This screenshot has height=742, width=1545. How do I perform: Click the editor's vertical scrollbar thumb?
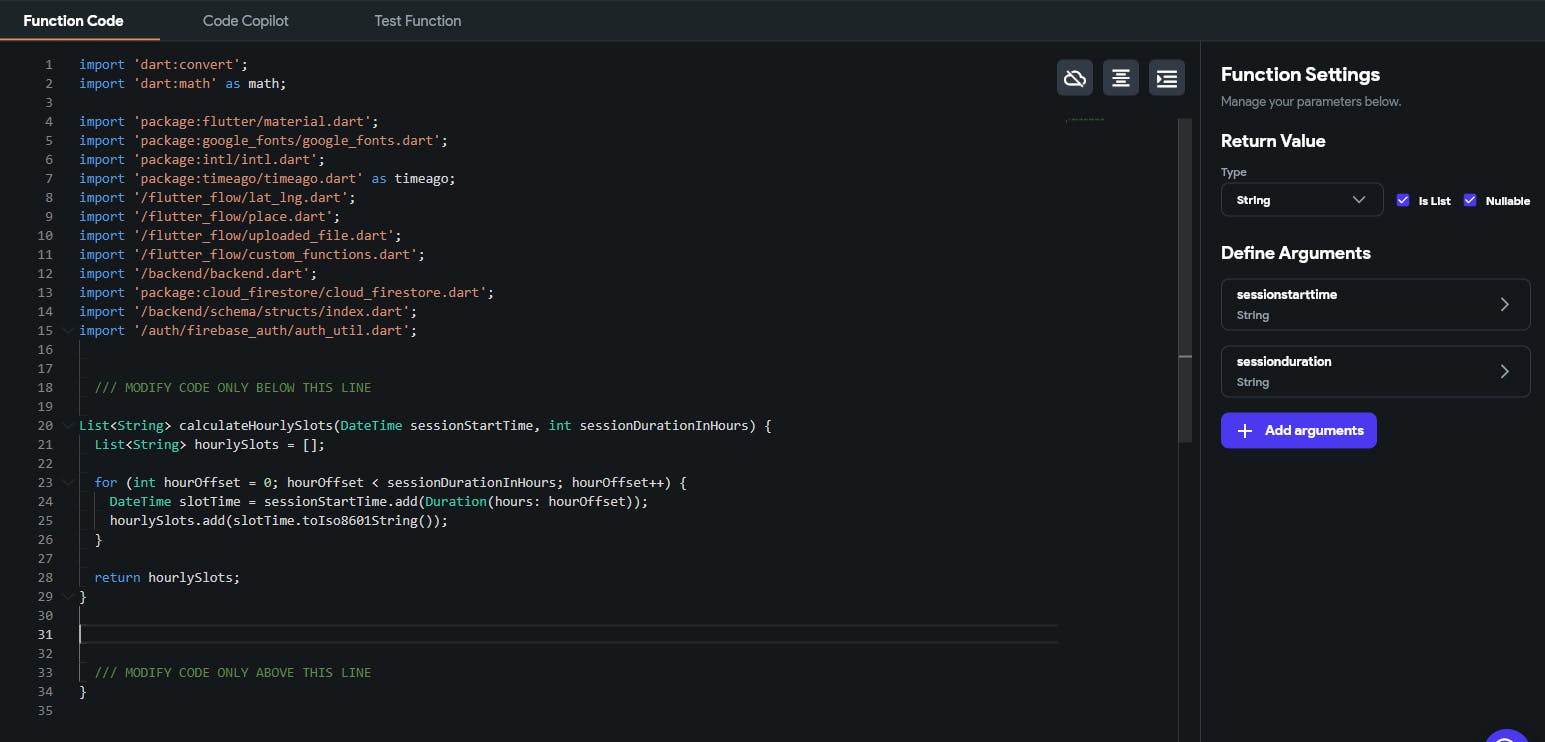point(1185,280)
